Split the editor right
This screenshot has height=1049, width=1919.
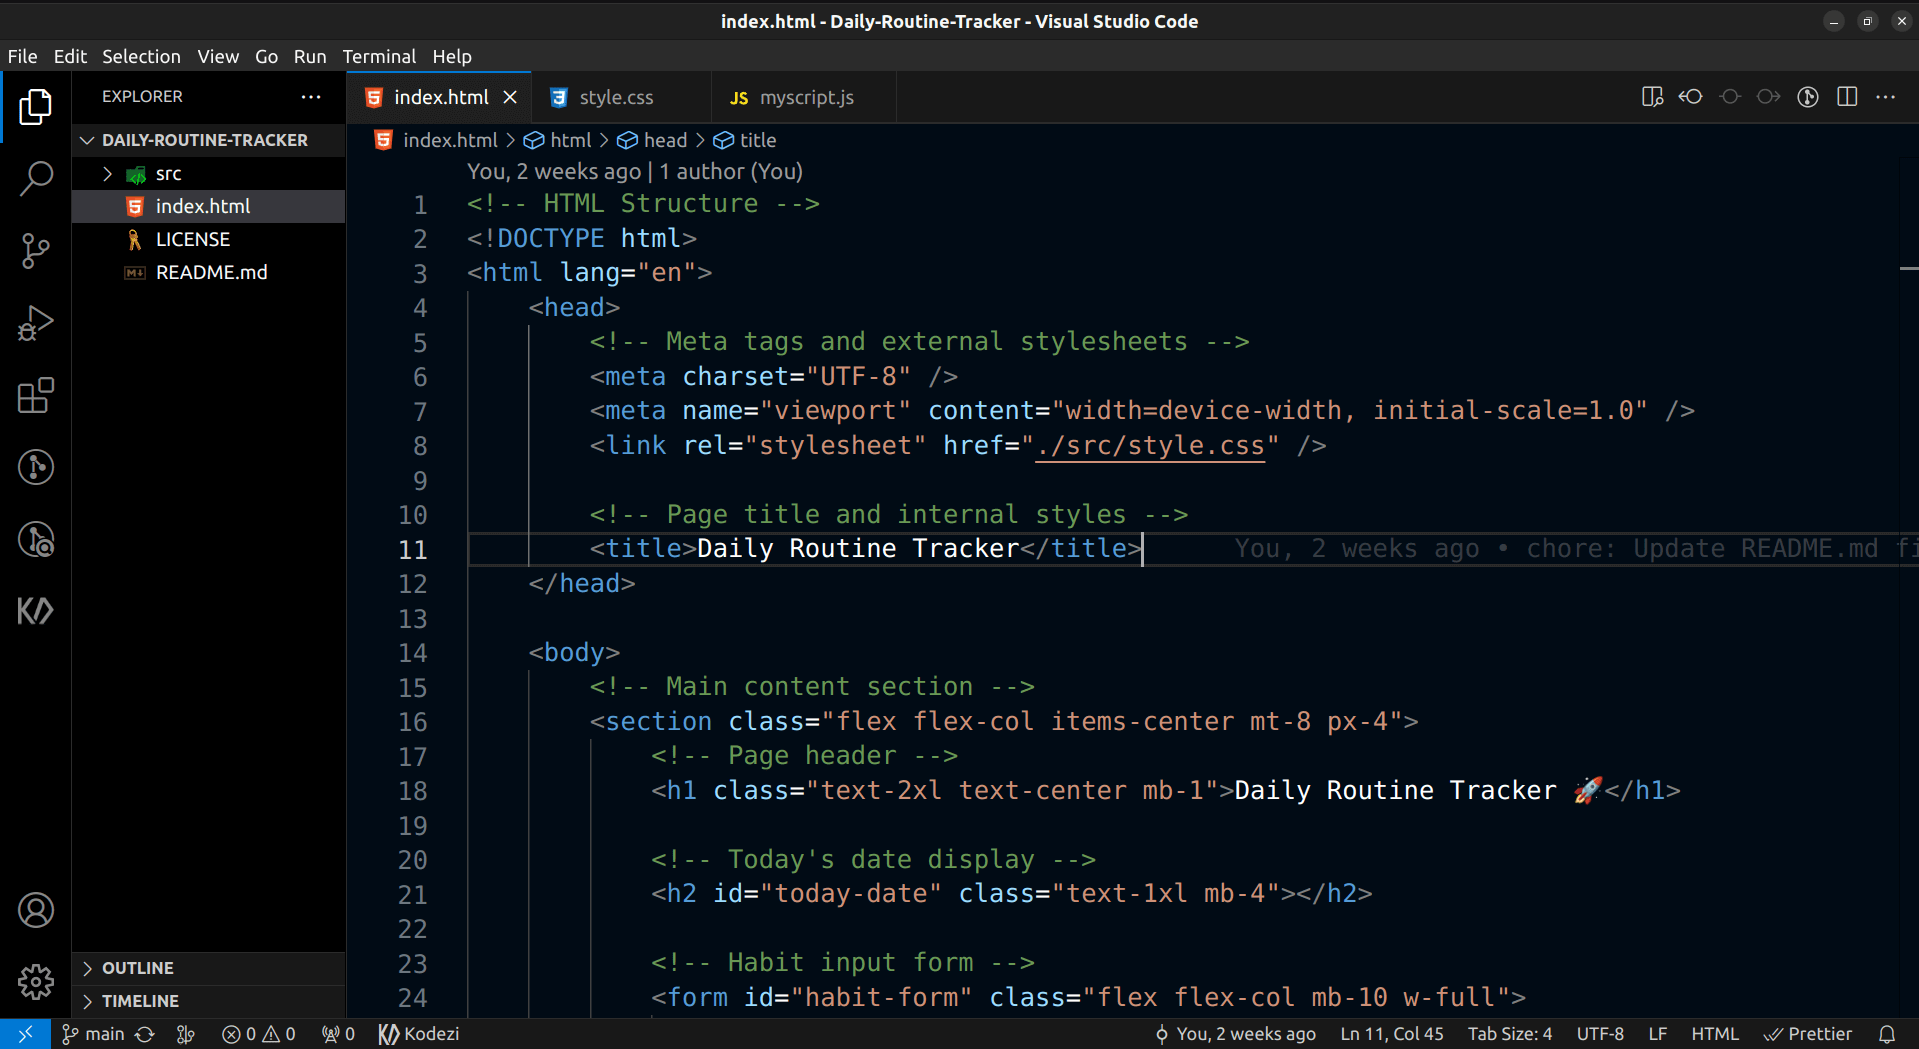[x=1847, y=97]
